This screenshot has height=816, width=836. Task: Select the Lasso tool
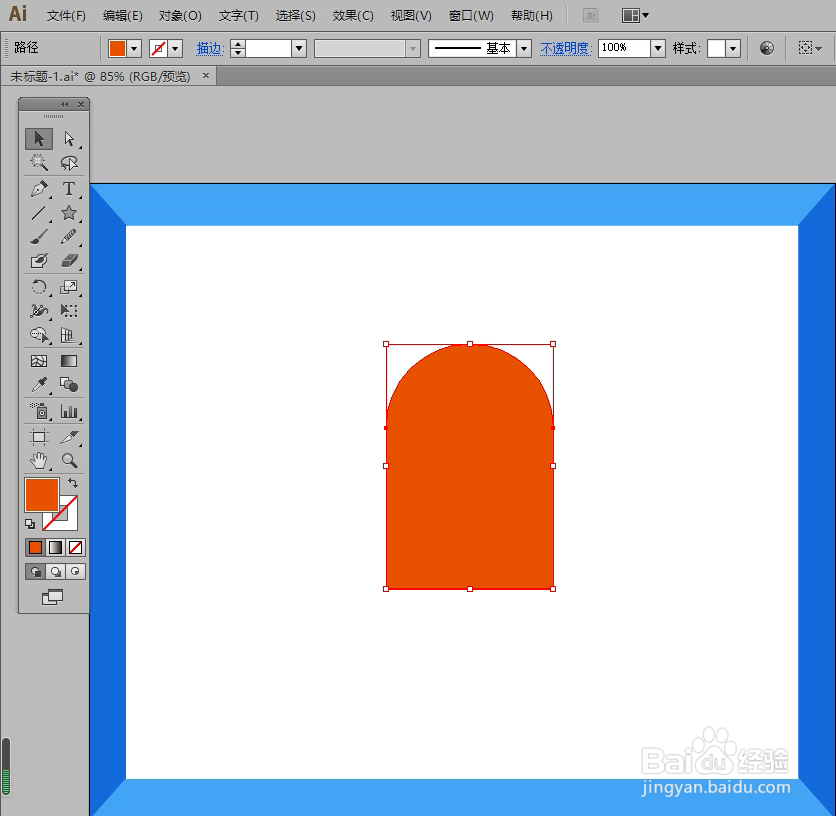click(x=69, y=162)
